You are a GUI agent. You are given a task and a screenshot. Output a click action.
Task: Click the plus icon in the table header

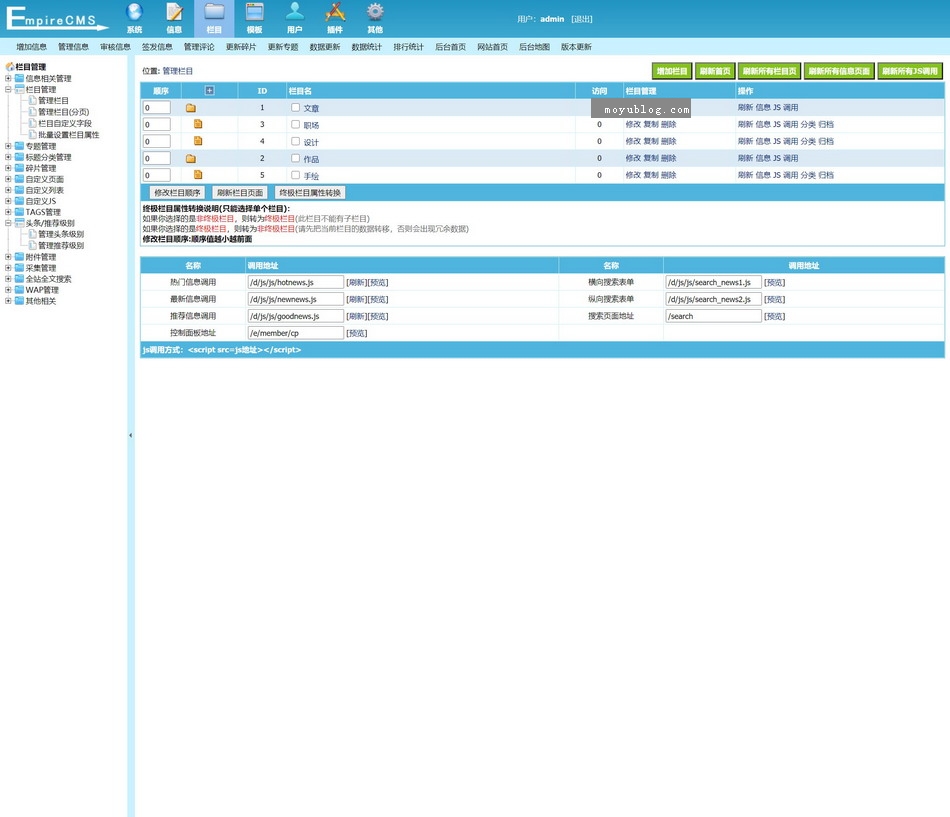(x=210, y=91)
